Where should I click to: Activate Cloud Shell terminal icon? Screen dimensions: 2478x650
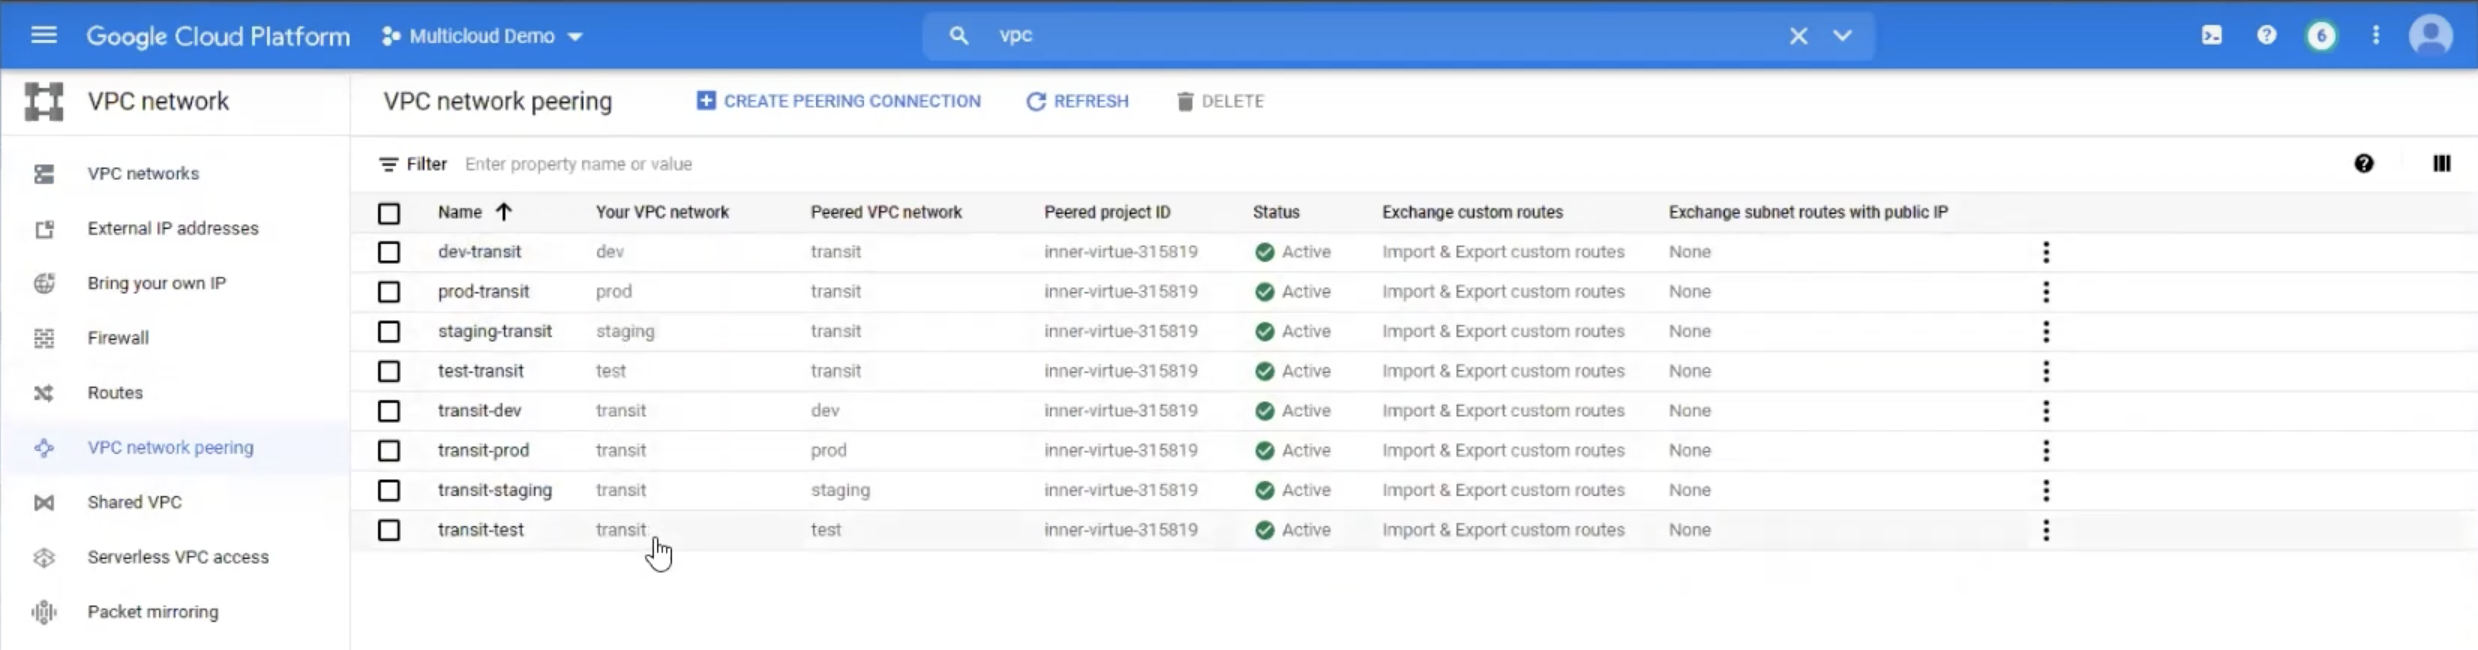[2211, 36]
